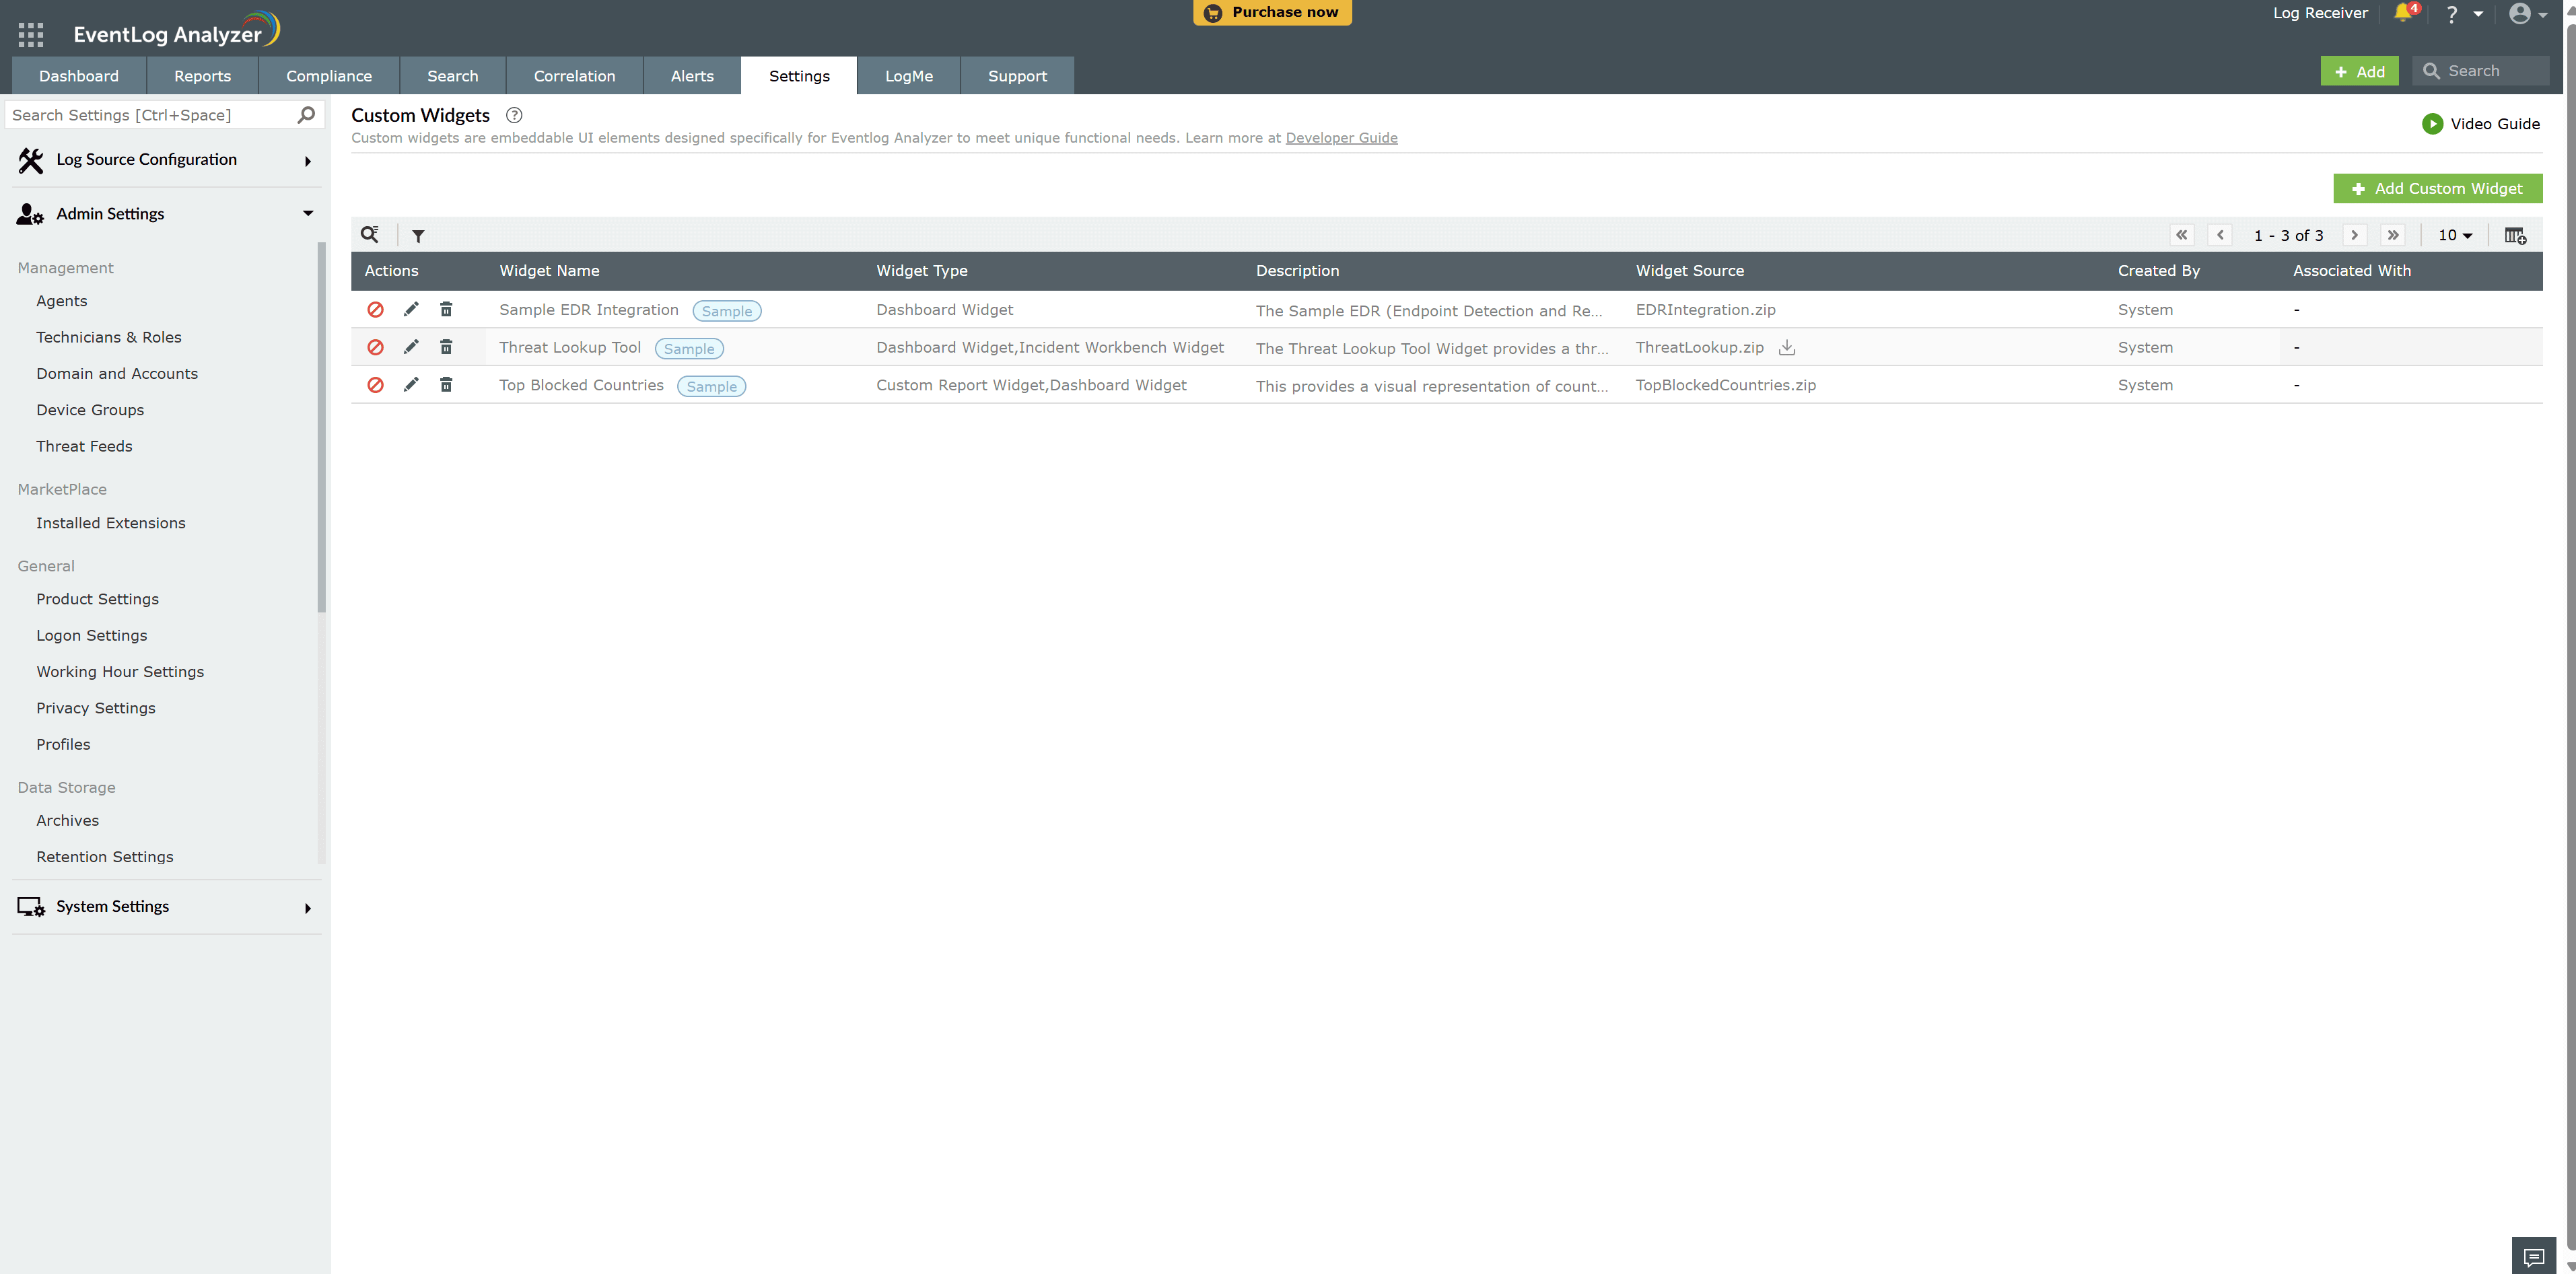Edit the Threat Lookup Tool widget
This screenshot has height=1274, width=2576.
(411, 347)
